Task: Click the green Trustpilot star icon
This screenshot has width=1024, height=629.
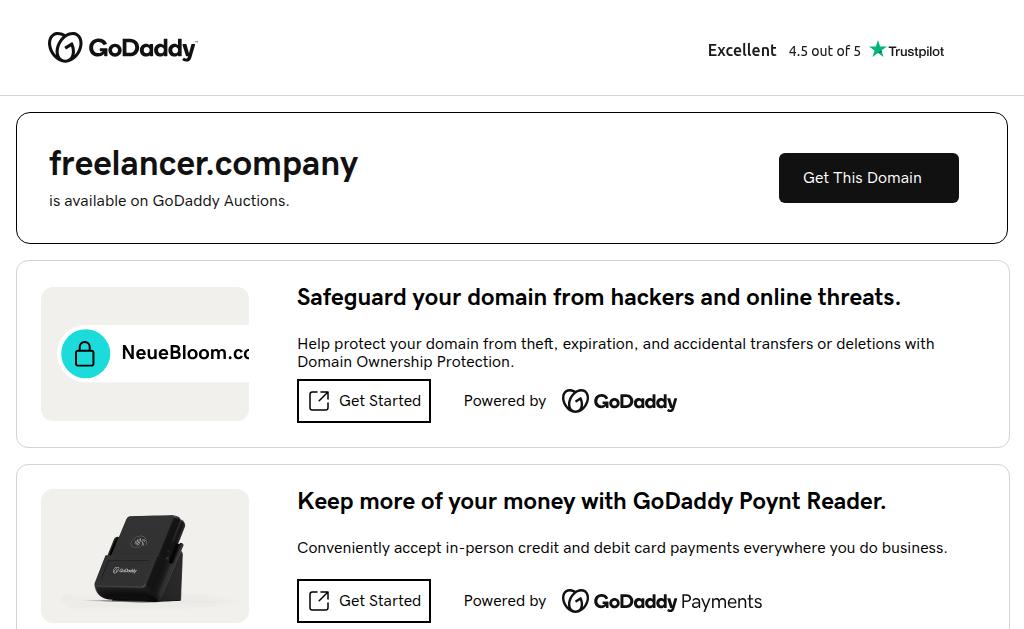Action: coord(878,49)
